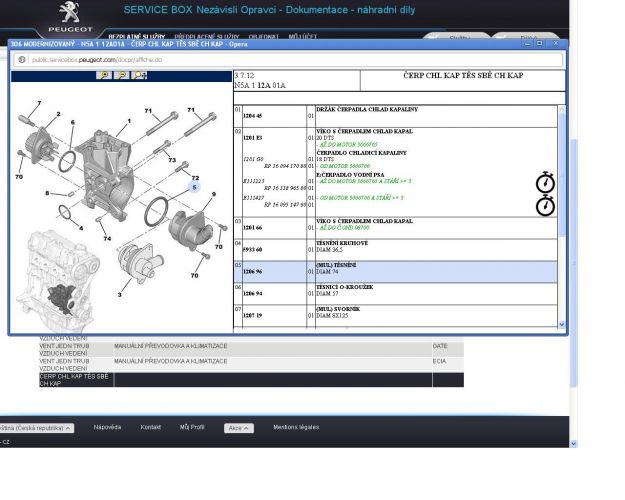Select highlighted part row 1206 96

pos(395,272)
